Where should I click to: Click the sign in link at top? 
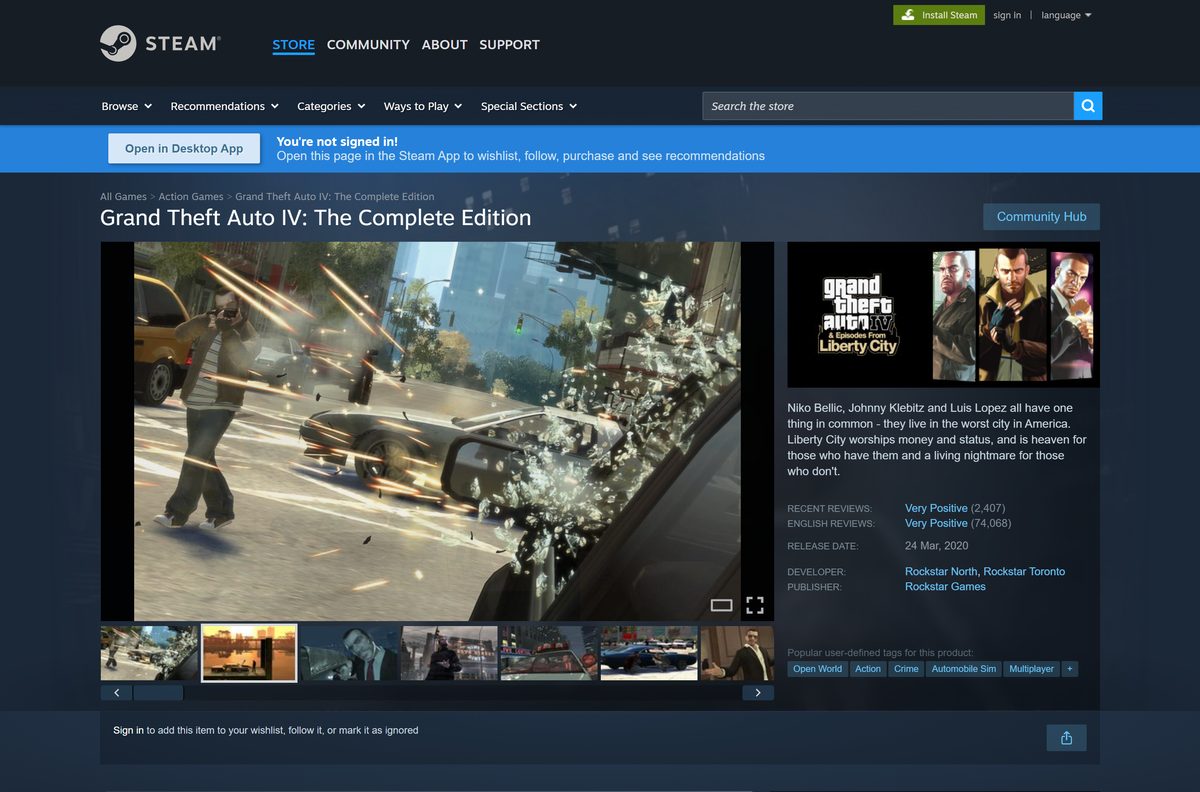point(1007,15)
